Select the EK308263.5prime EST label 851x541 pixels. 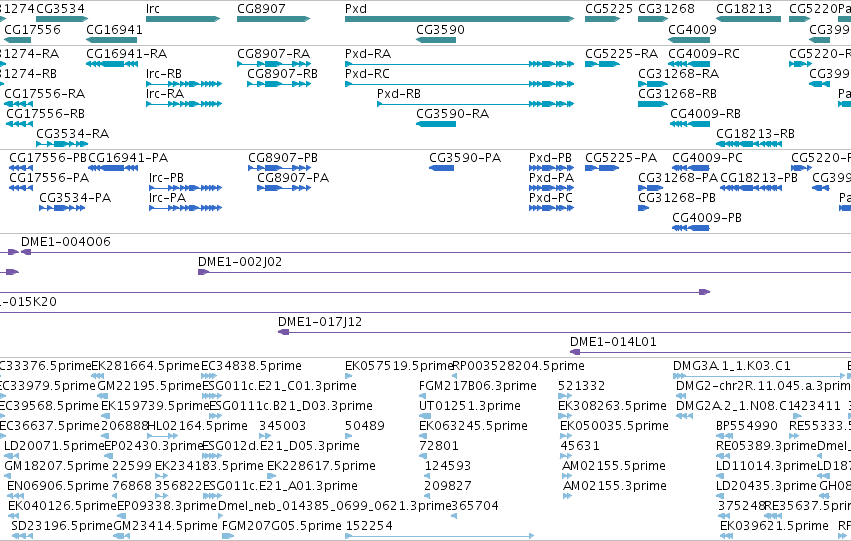(612, 406)
